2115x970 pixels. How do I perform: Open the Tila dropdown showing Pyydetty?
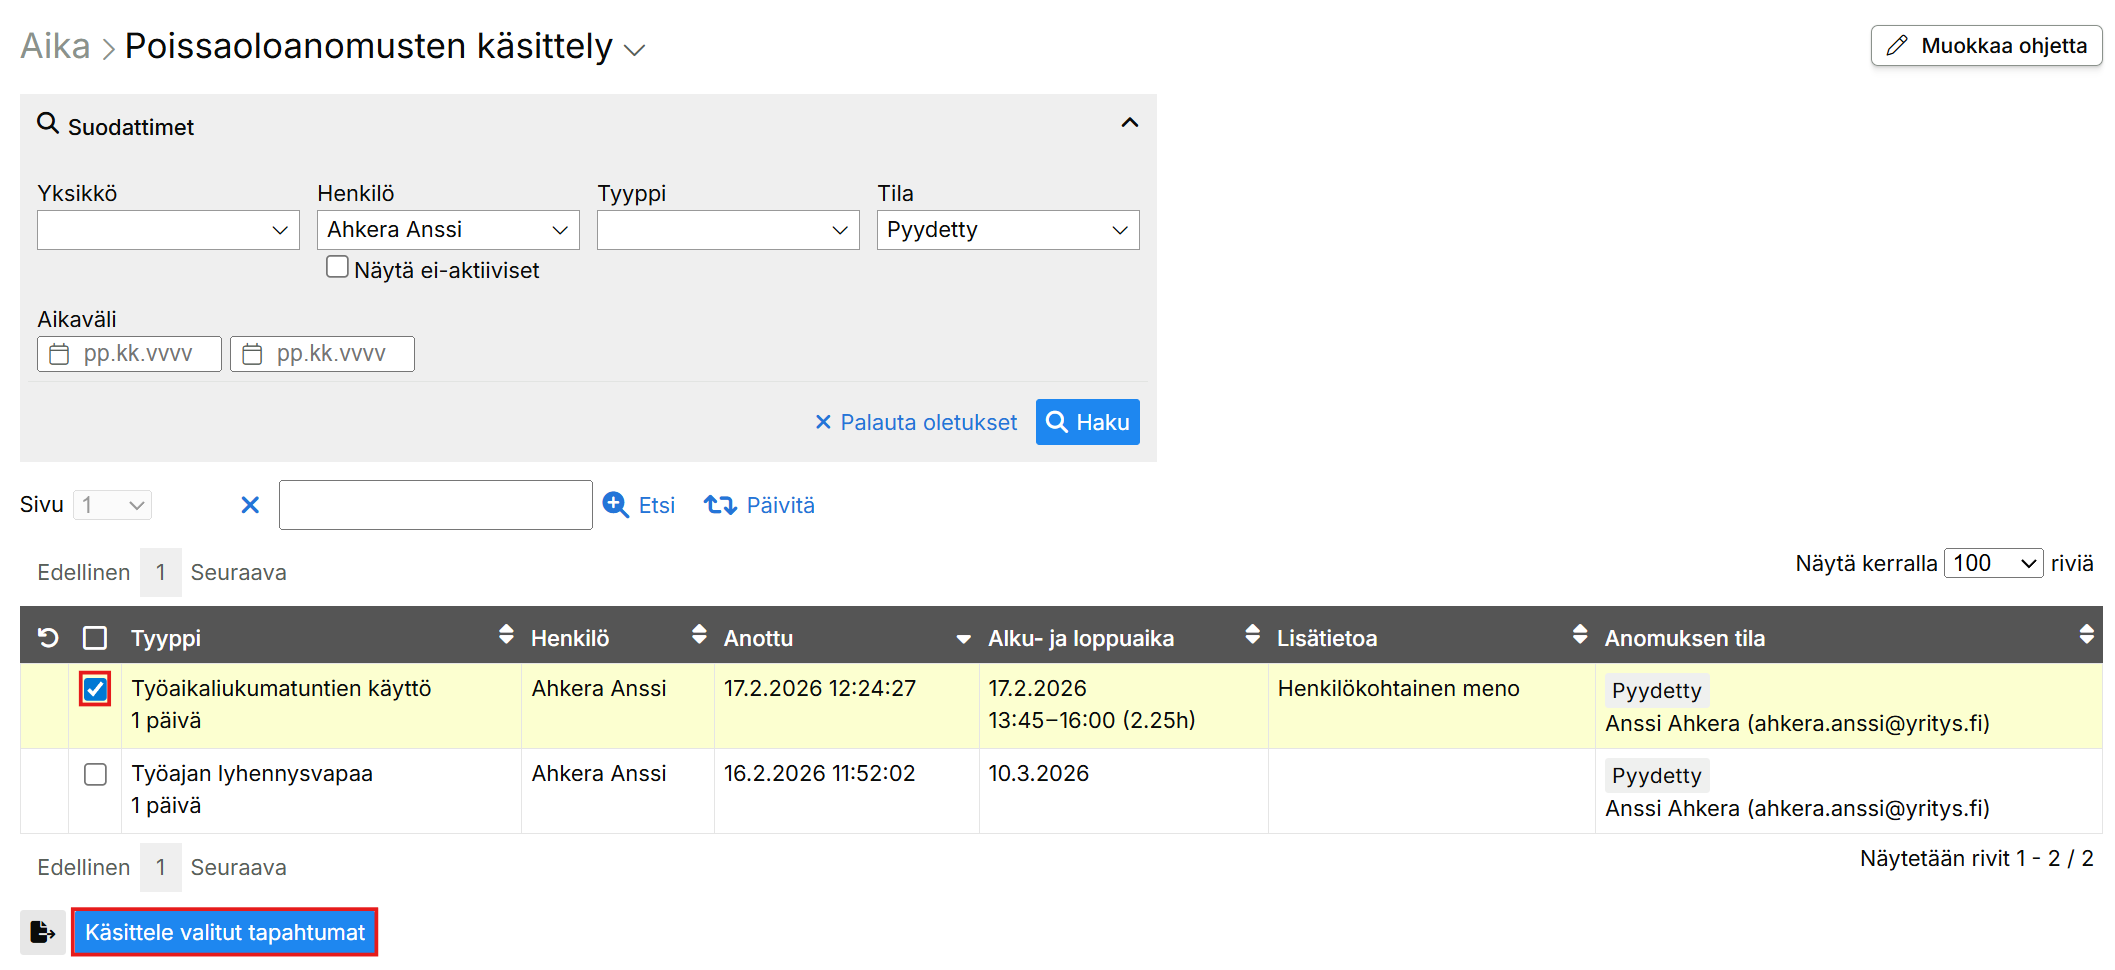coord(1007,230)
